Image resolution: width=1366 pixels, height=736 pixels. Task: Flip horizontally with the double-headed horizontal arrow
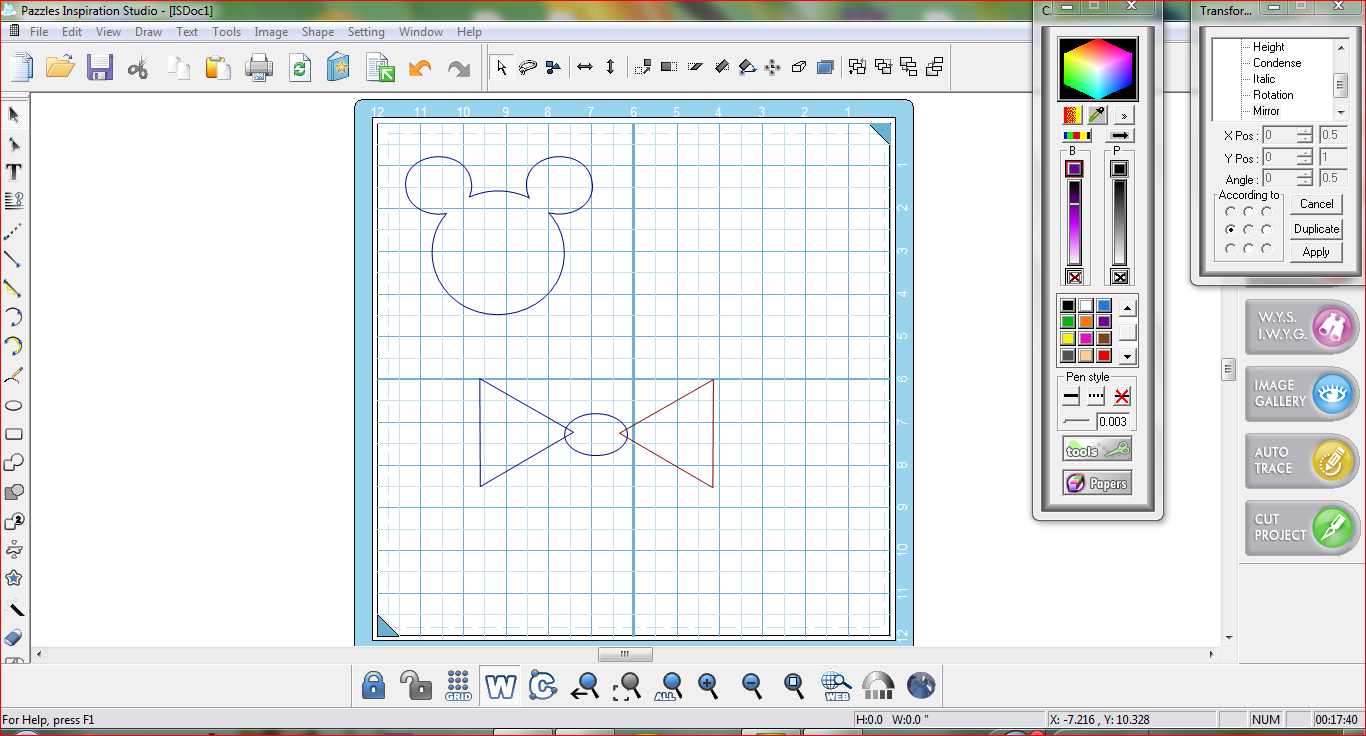tap(586, 67)
